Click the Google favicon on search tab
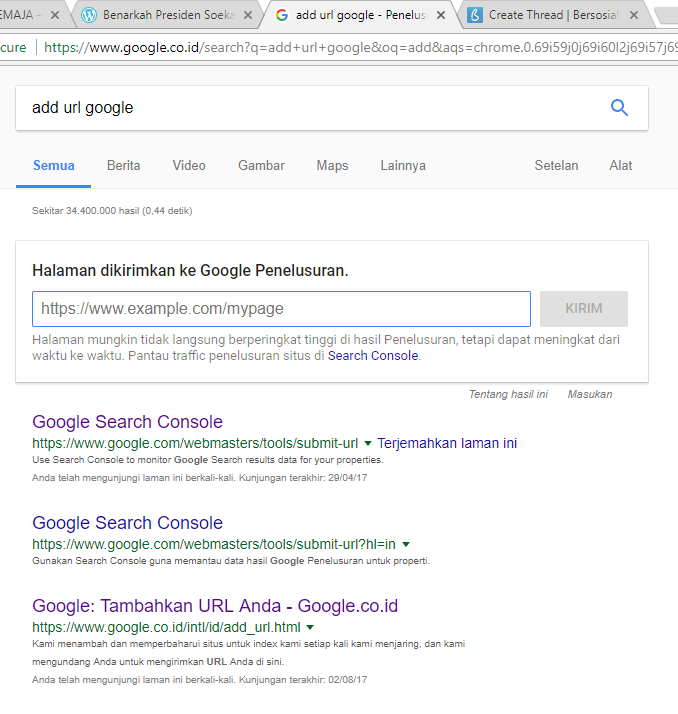Image resolution: width=678 pixels, height=714 pixels. (282, 15)
